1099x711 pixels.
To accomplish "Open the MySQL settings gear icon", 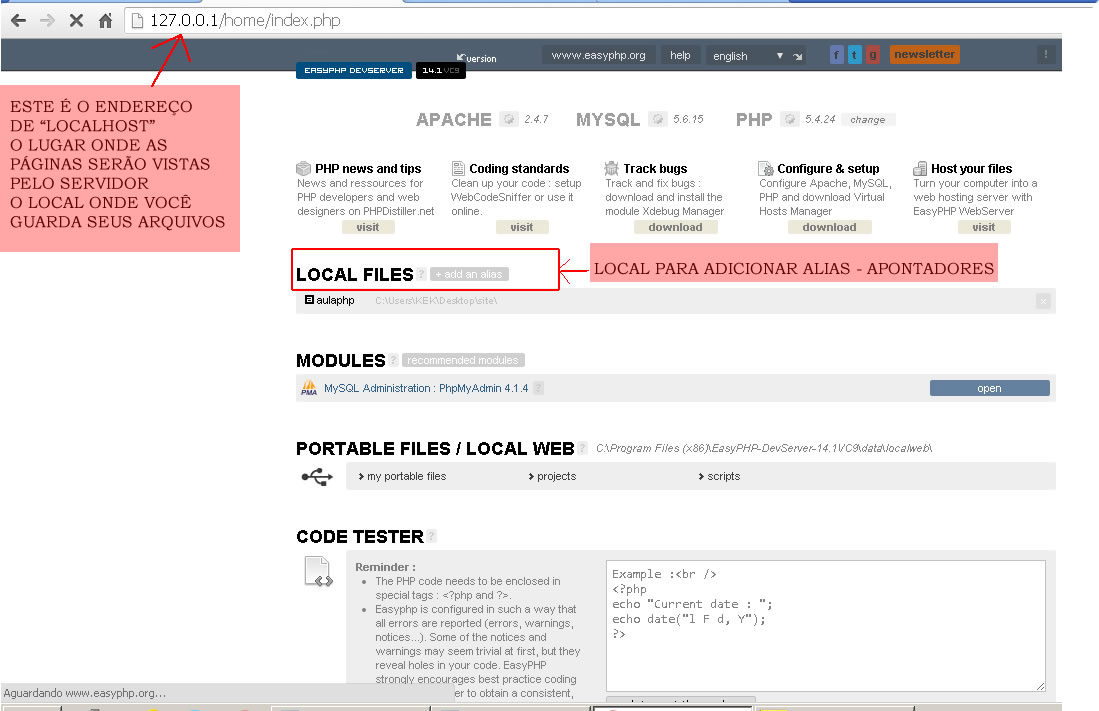I will pyautogui.click(x=657, y=119).
